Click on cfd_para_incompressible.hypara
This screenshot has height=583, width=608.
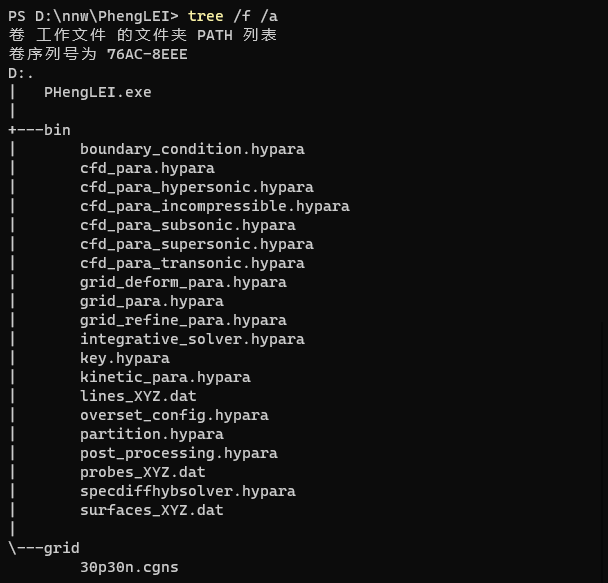coord(214,206)
